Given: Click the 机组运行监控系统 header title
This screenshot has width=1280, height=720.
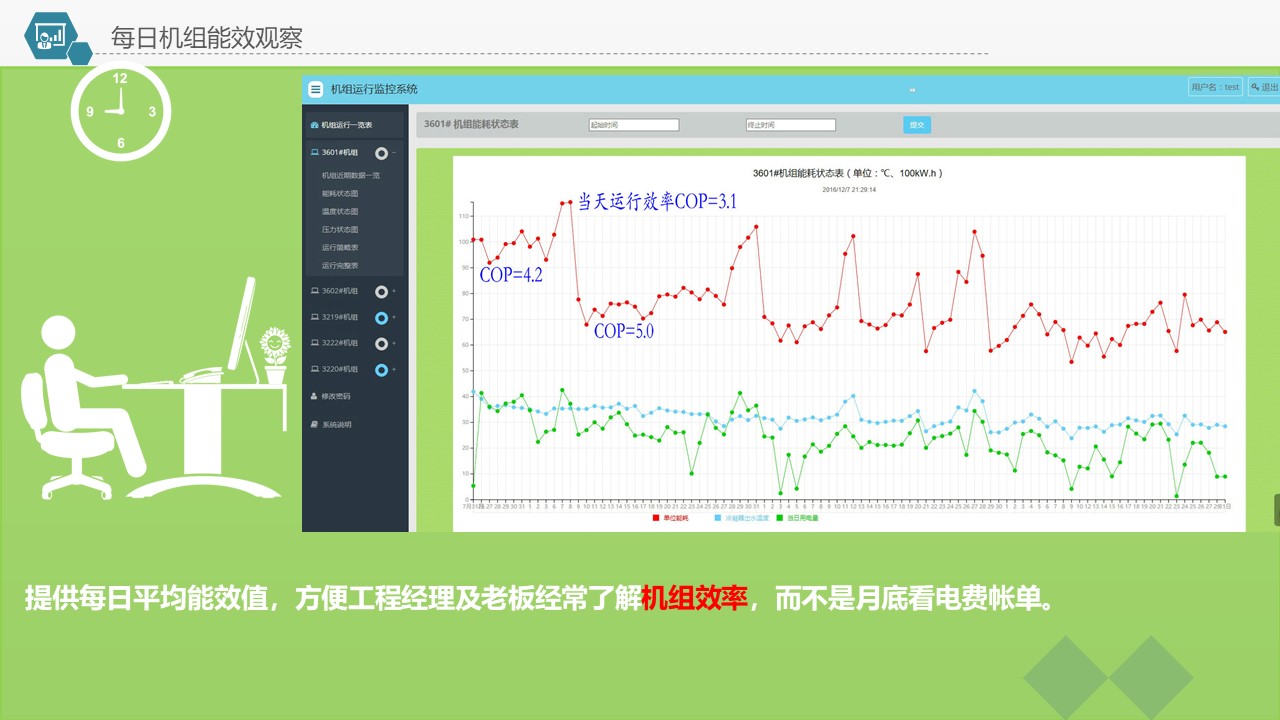Looking at the screenshot, I should coord(375,89).
